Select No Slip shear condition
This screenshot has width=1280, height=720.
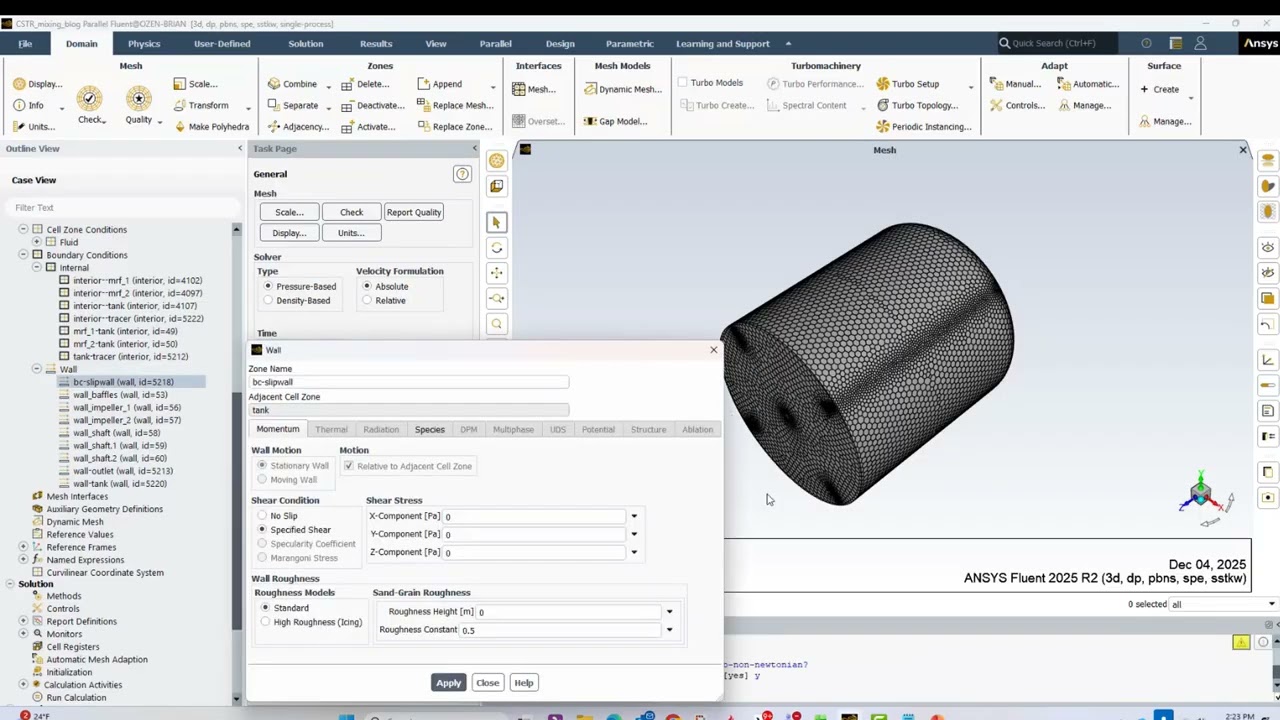(262, 516)
